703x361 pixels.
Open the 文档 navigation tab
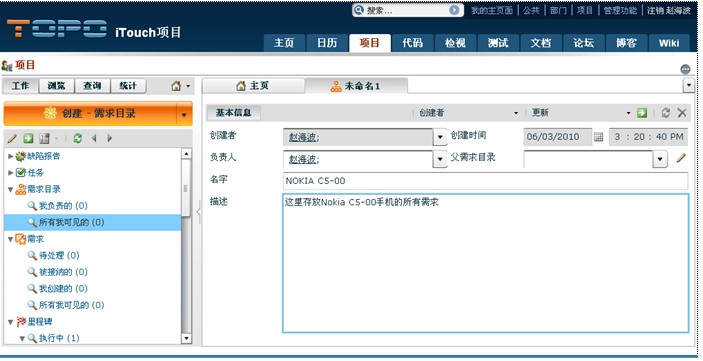coord(541,43)
